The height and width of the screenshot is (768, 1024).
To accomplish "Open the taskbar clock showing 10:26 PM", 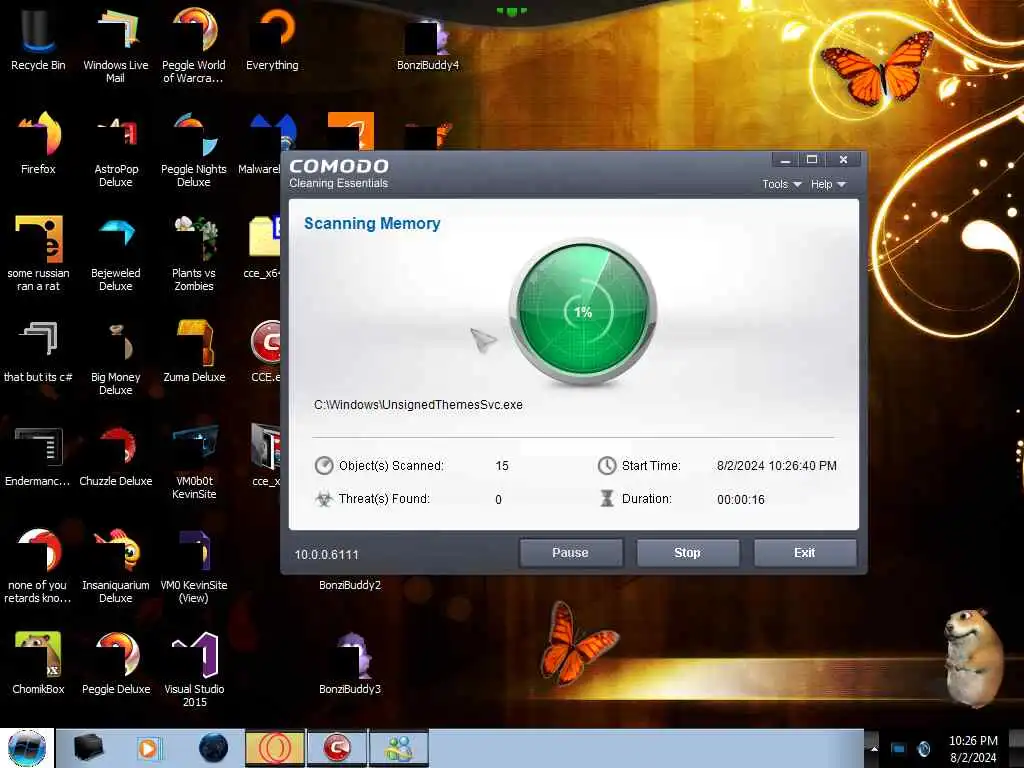I will coord(973,749).
